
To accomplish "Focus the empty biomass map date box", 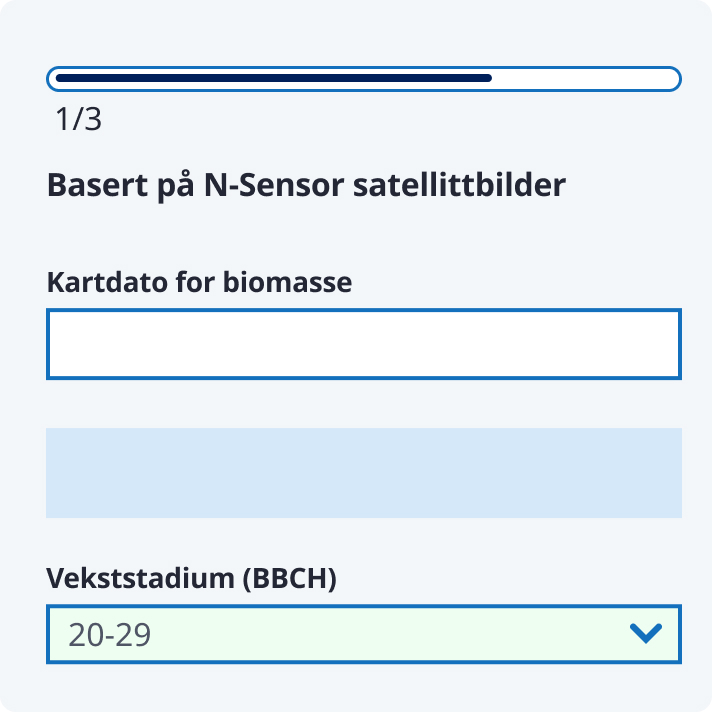I will point(363,344).
